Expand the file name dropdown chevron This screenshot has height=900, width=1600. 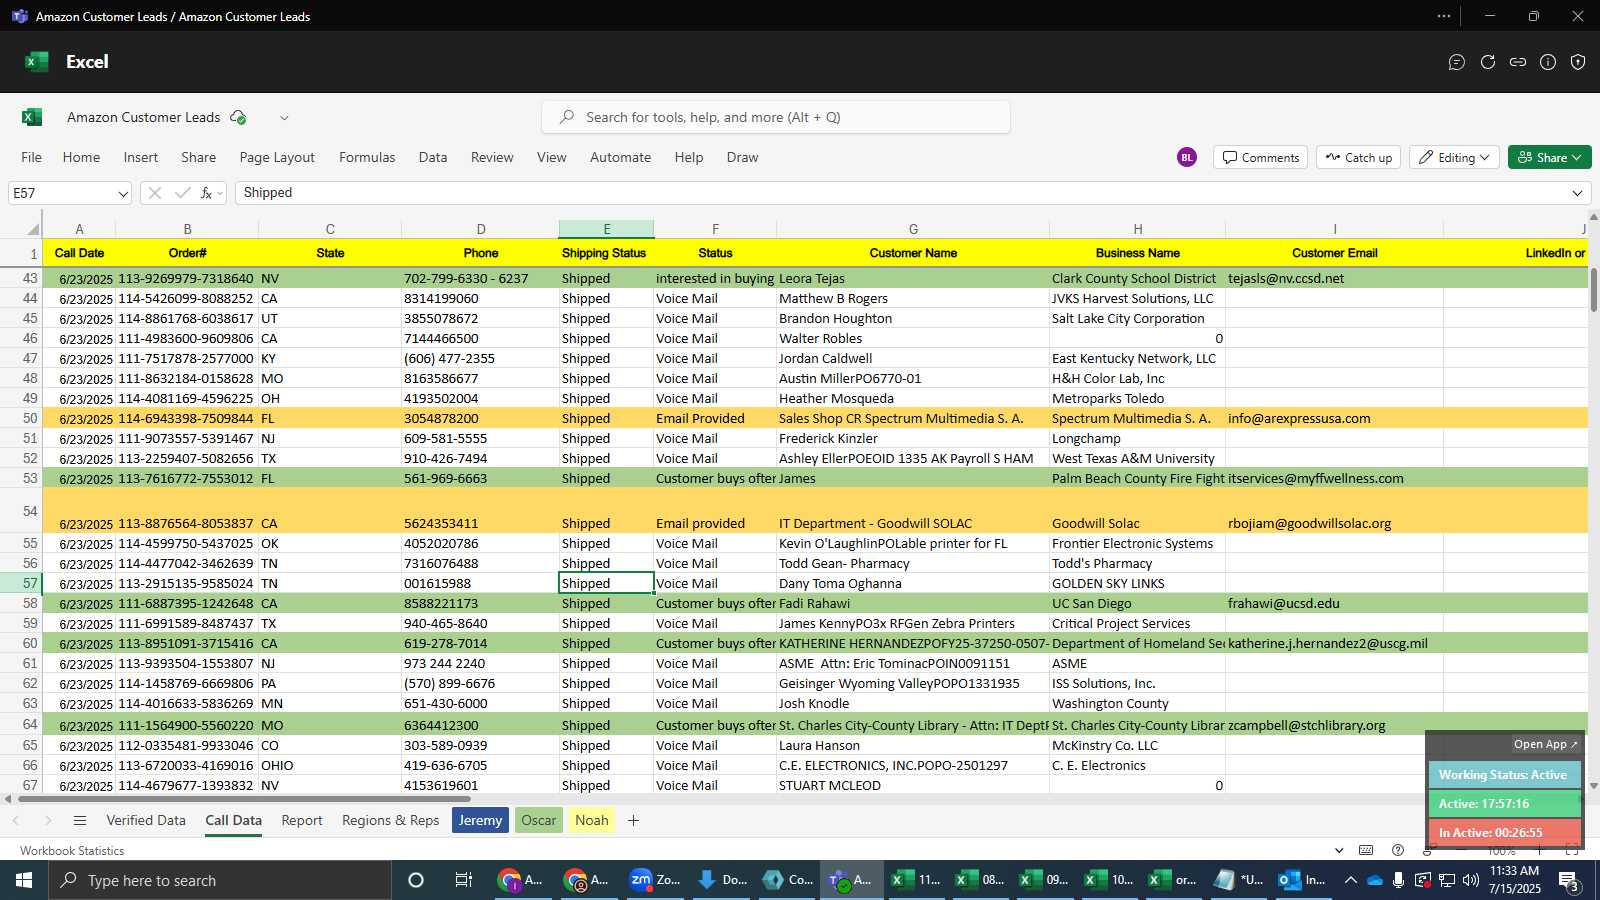pyautogui.click(x=284, y=117)
